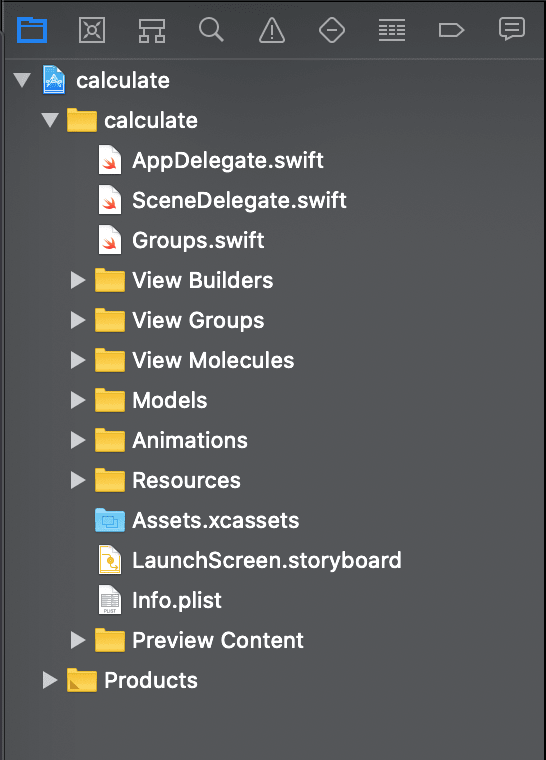Open the Symbol navigator hierarchy icon
This screenshot has height=760, width=546.
point(152,31)
